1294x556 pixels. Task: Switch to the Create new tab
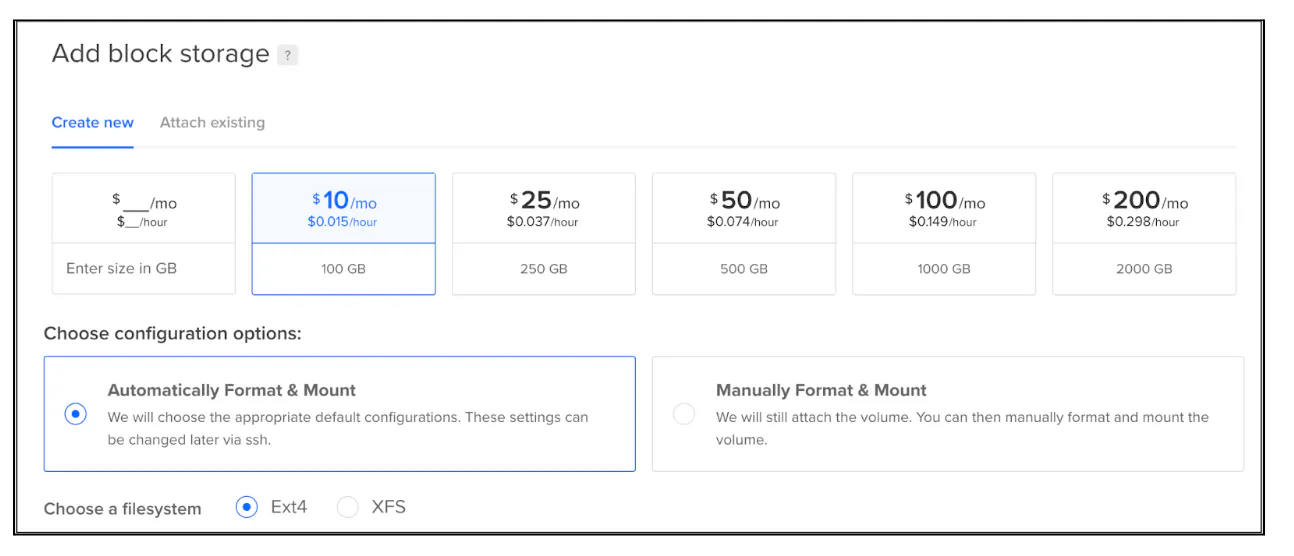92,123
